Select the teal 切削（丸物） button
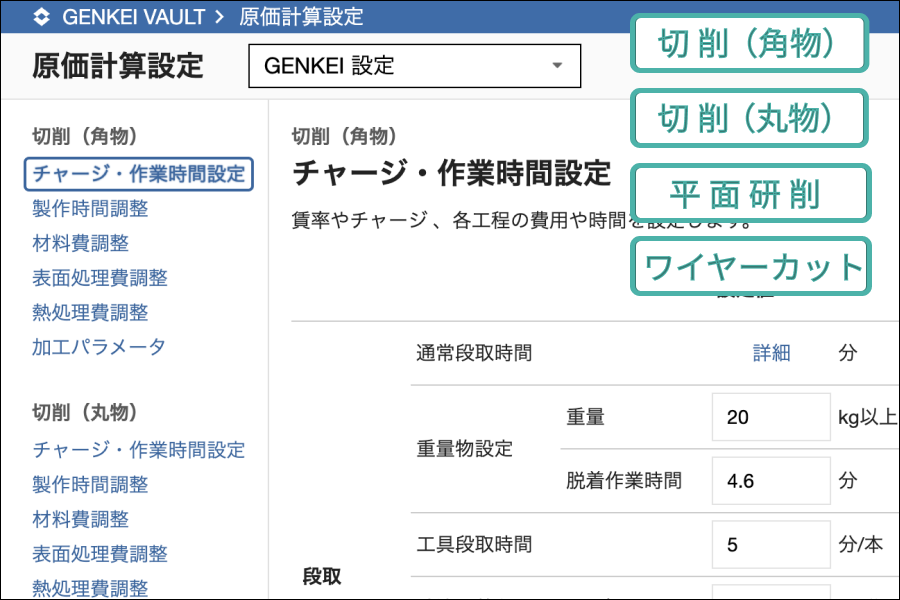900x600 pixels. pyautogui.click(x=749, y=118)
